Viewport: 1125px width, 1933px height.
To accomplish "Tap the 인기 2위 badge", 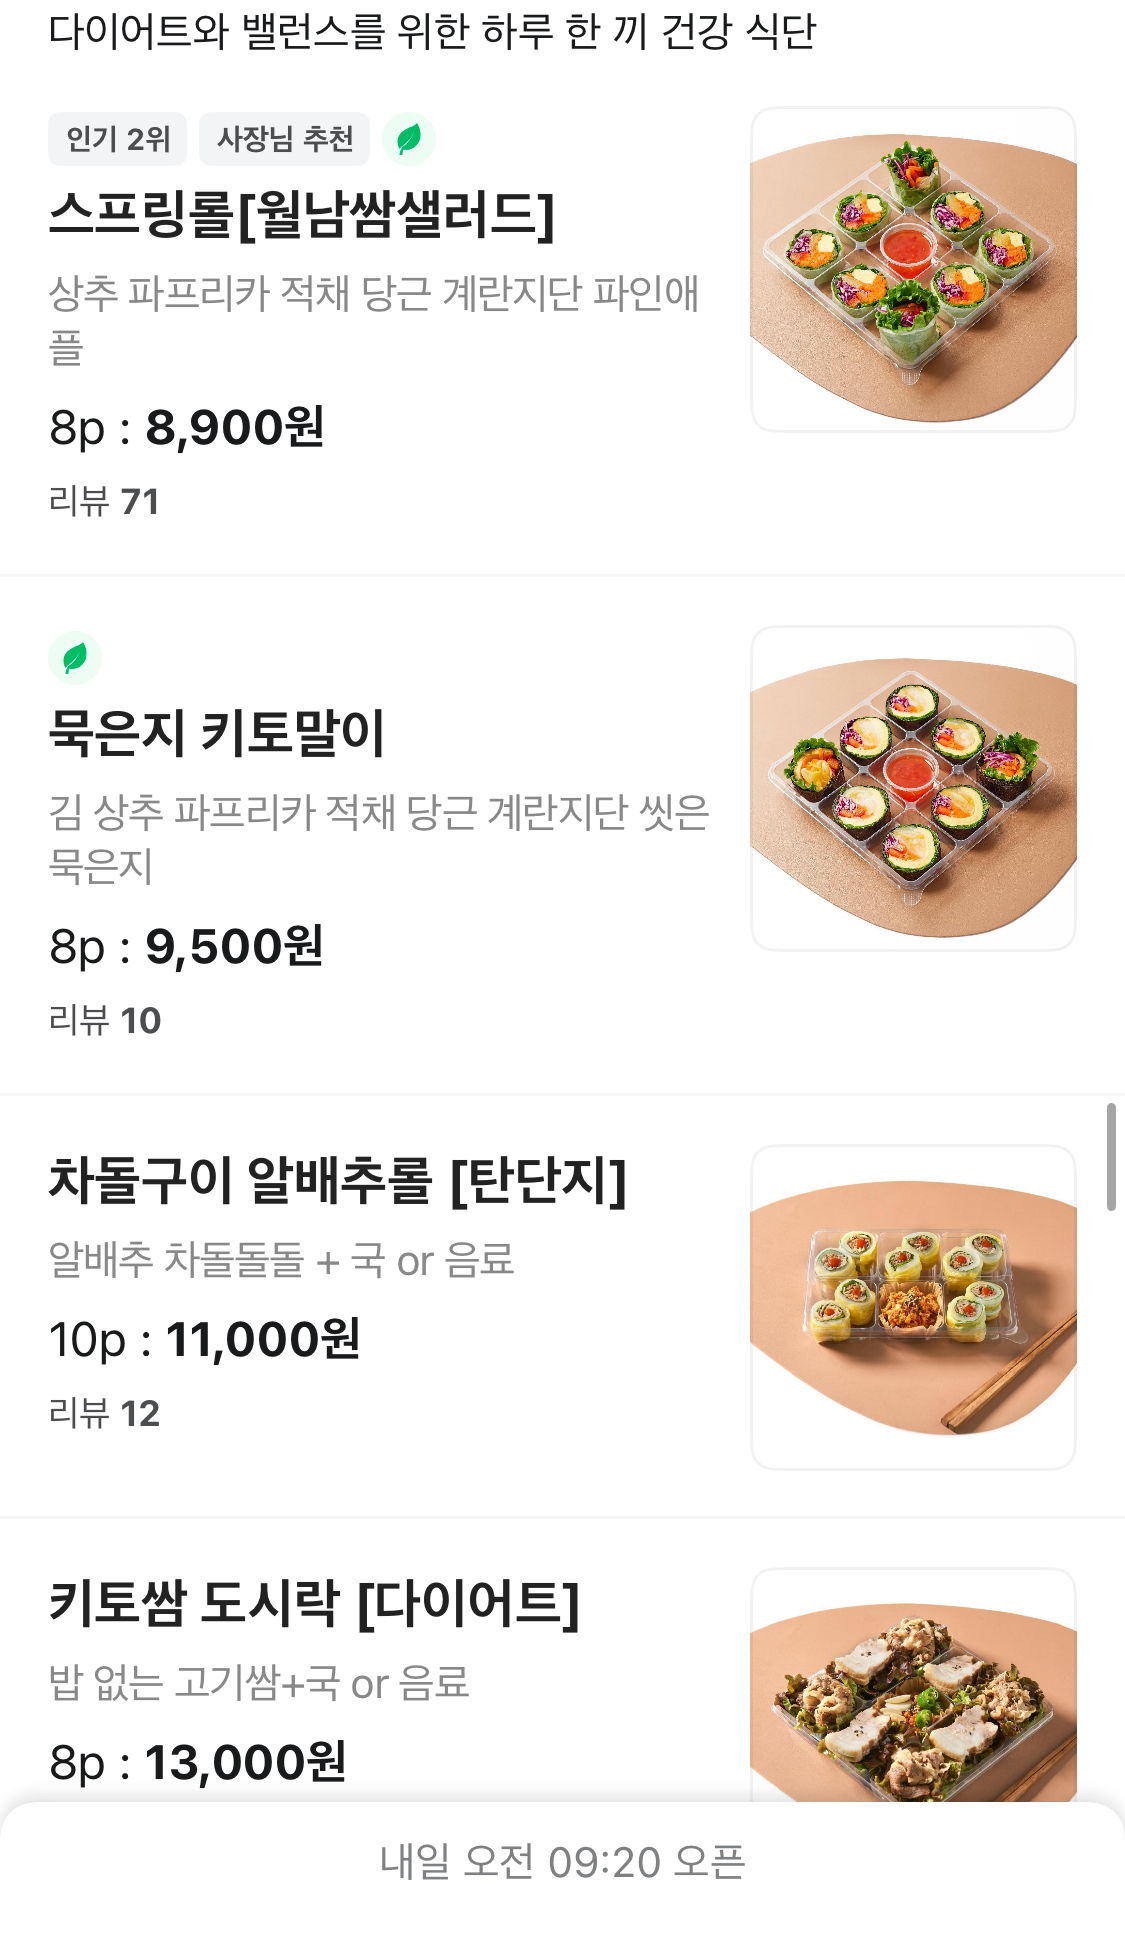I will click(x=117, y=139).
